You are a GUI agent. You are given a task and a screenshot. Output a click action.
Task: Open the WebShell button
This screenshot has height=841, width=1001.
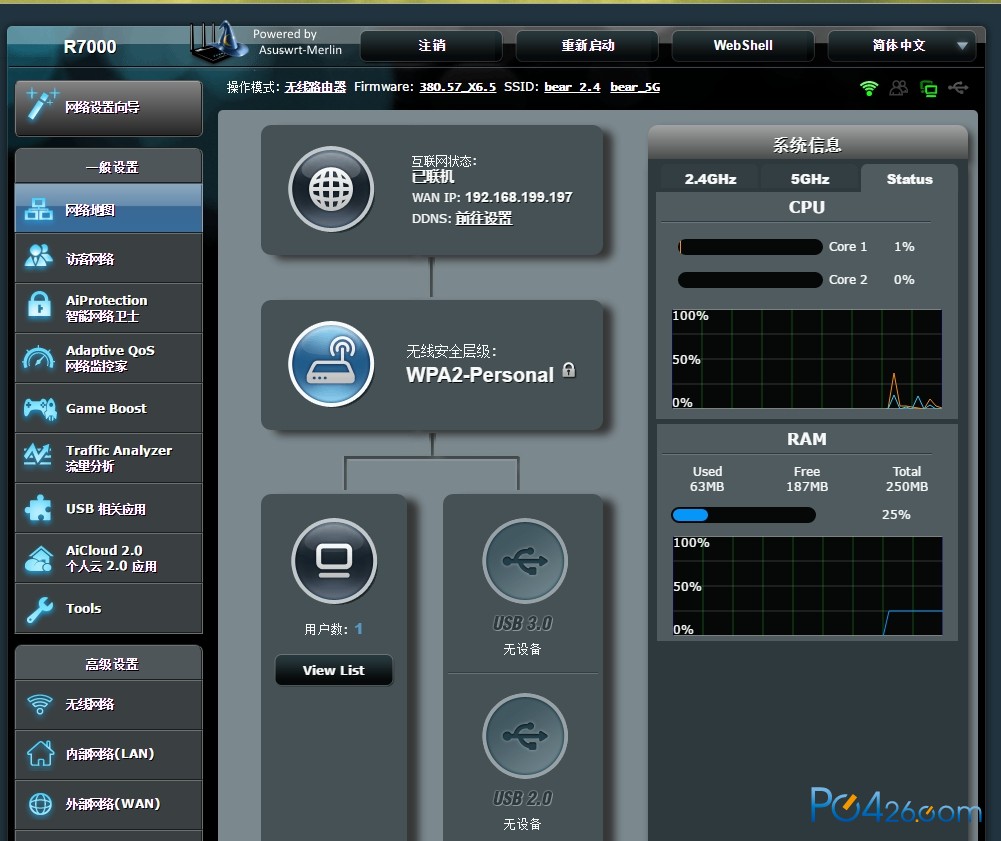tap(743, 45)
